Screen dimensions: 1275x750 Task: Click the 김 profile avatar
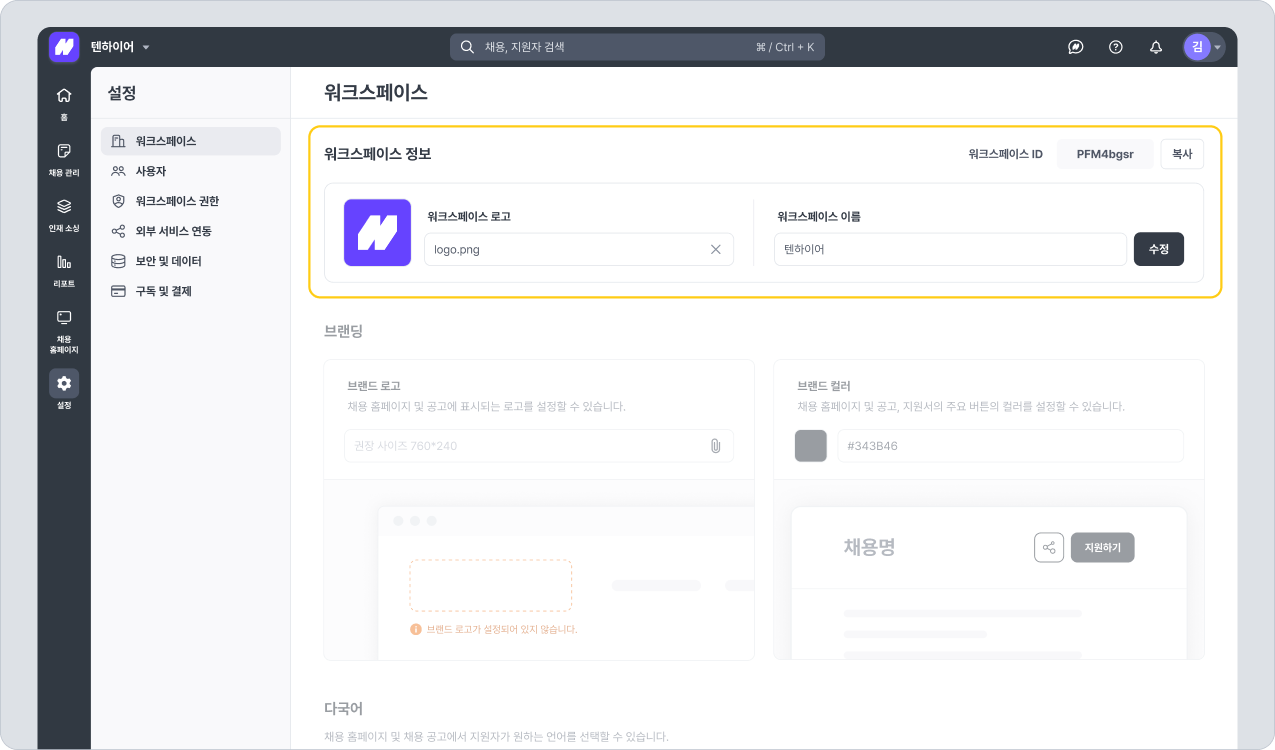1197,47
